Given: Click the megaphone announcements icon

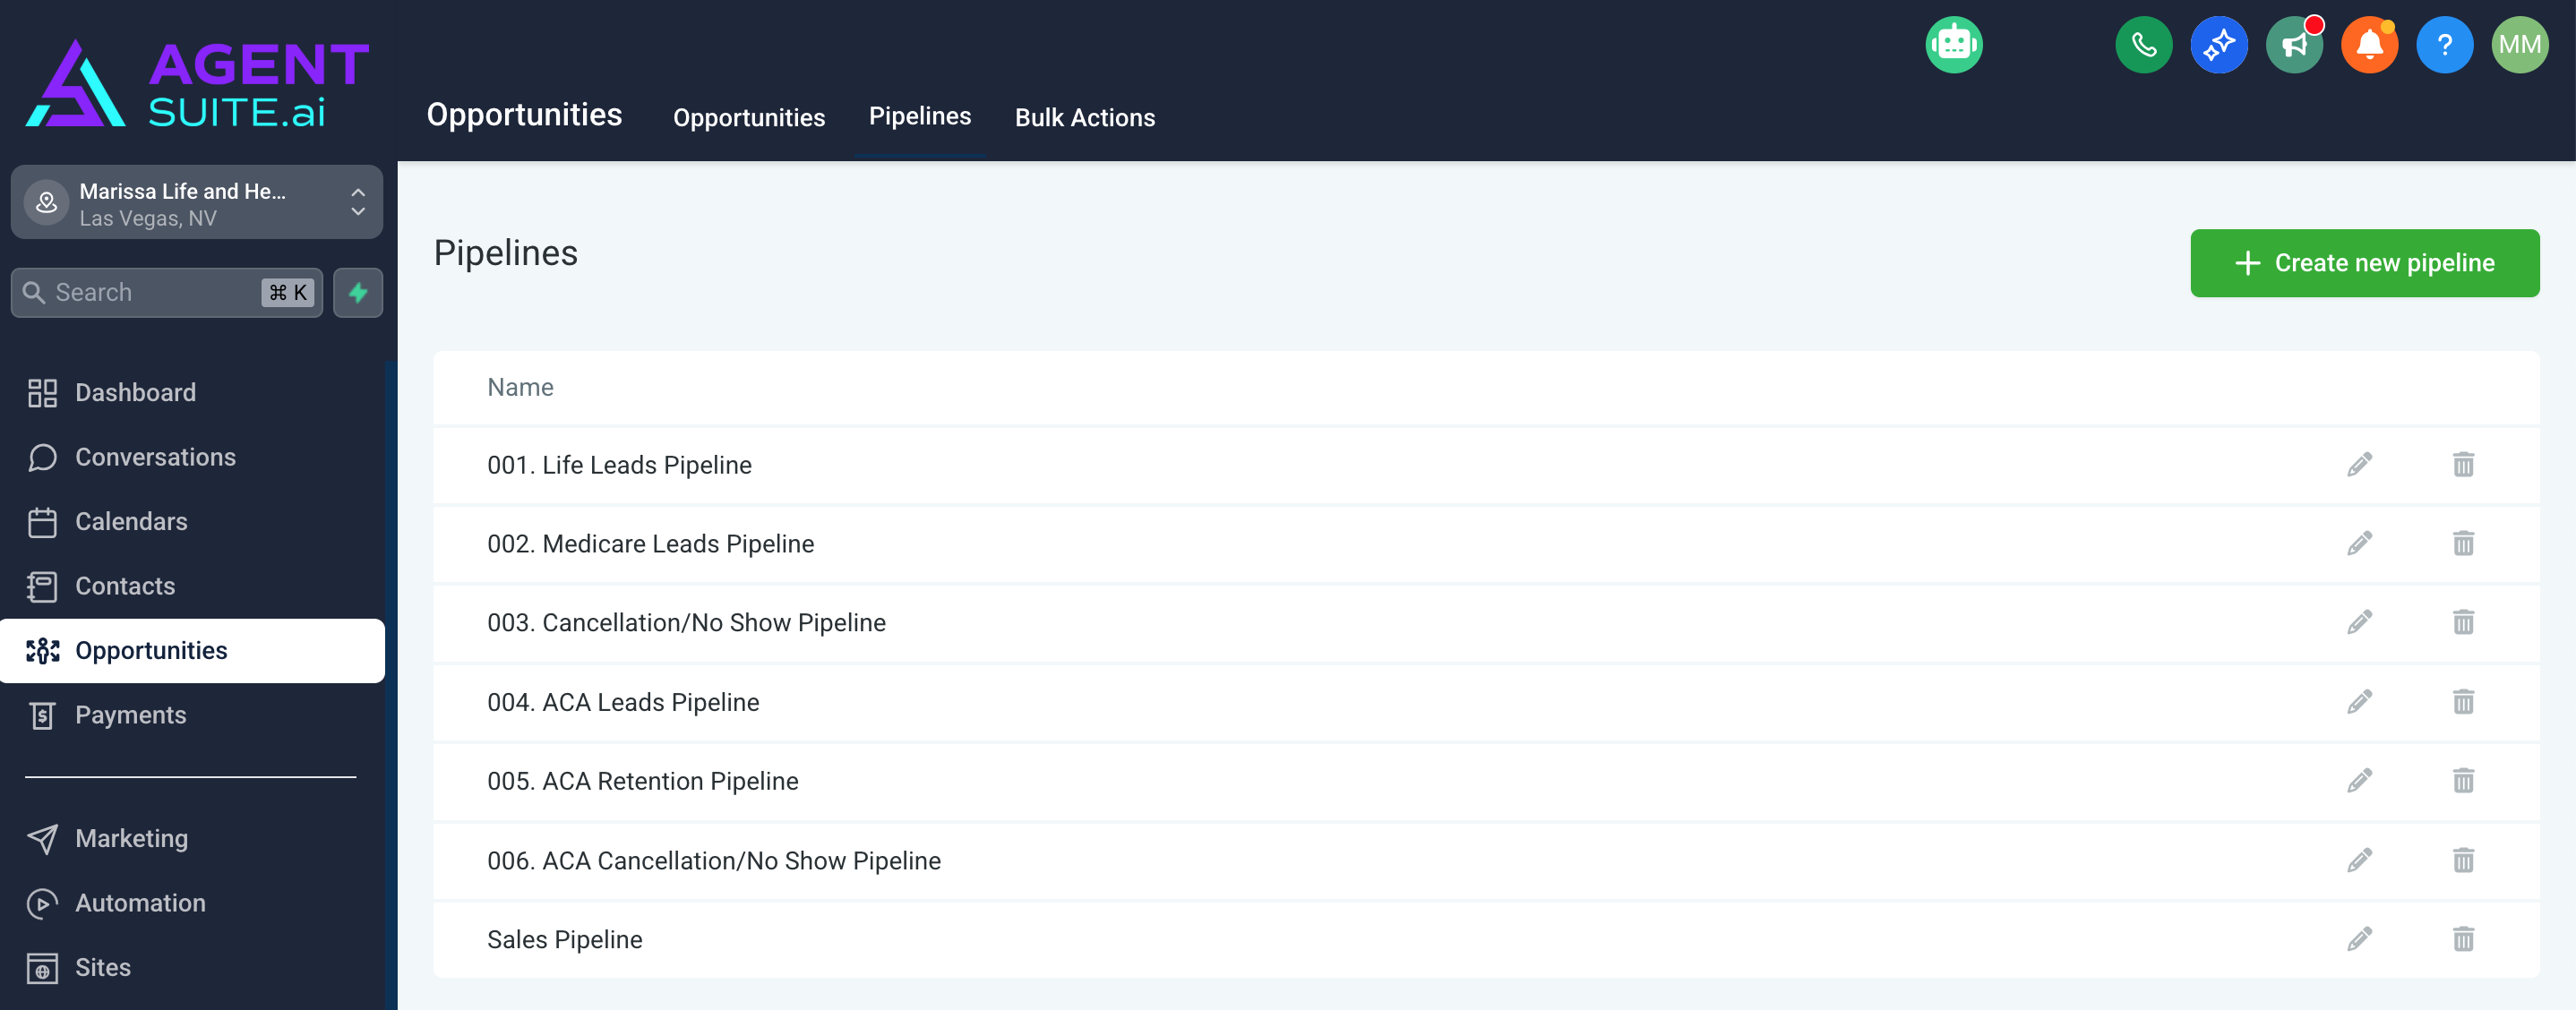Looking at the screenshot, I should [x=2294, y=45].
